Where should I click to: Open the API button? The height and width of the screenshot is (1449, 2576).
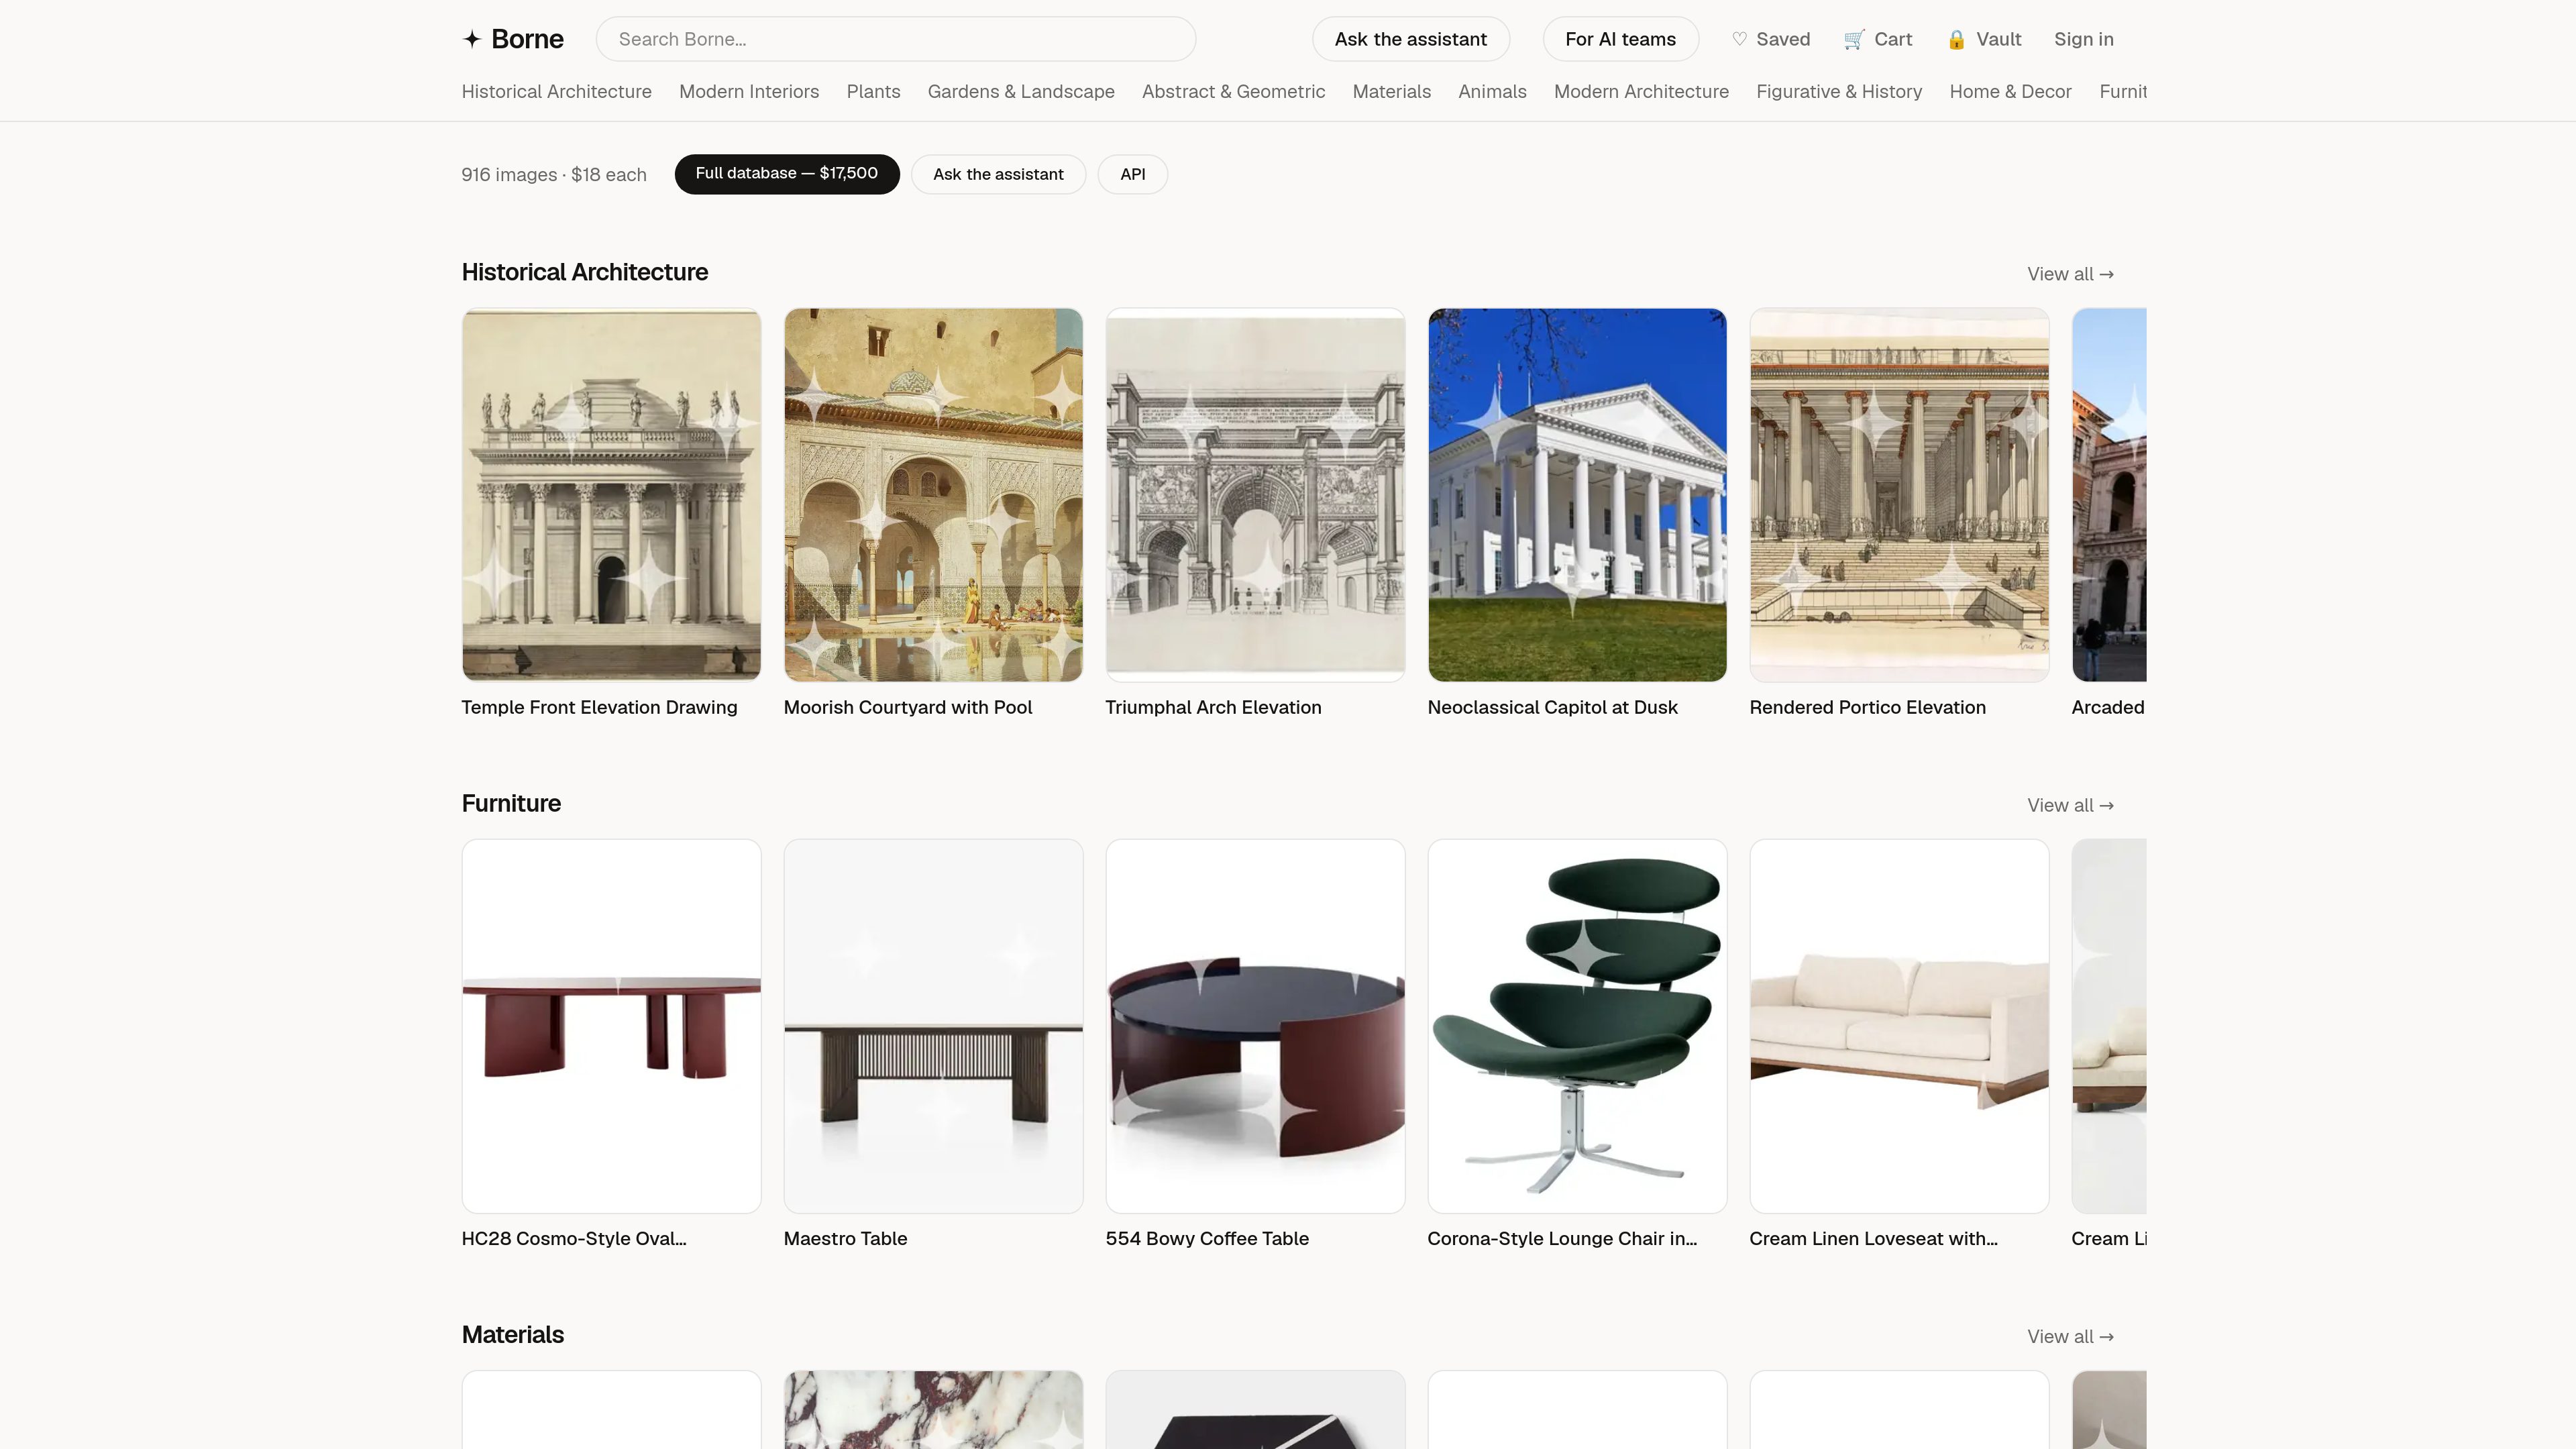pos(1132,174)
